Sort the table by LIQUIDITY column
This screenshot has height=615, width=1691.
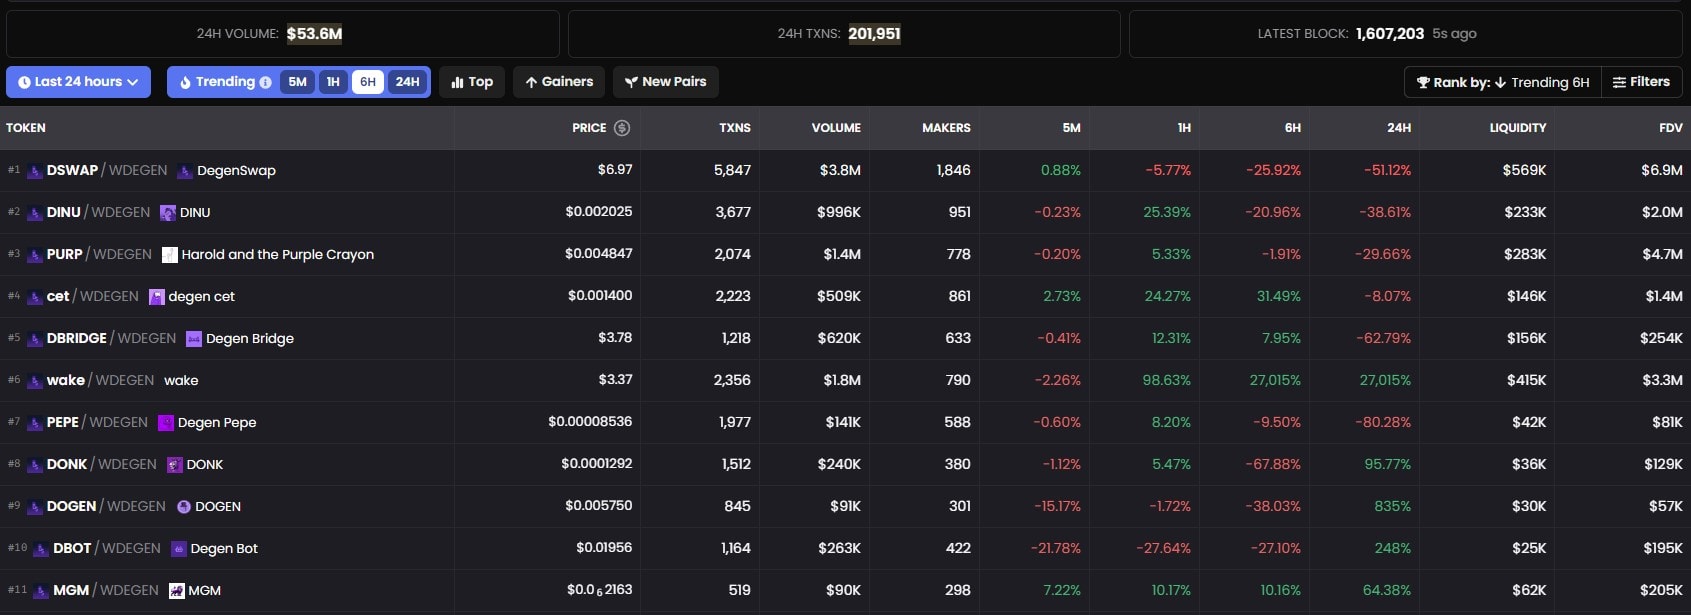click(x=1517, y=128)
